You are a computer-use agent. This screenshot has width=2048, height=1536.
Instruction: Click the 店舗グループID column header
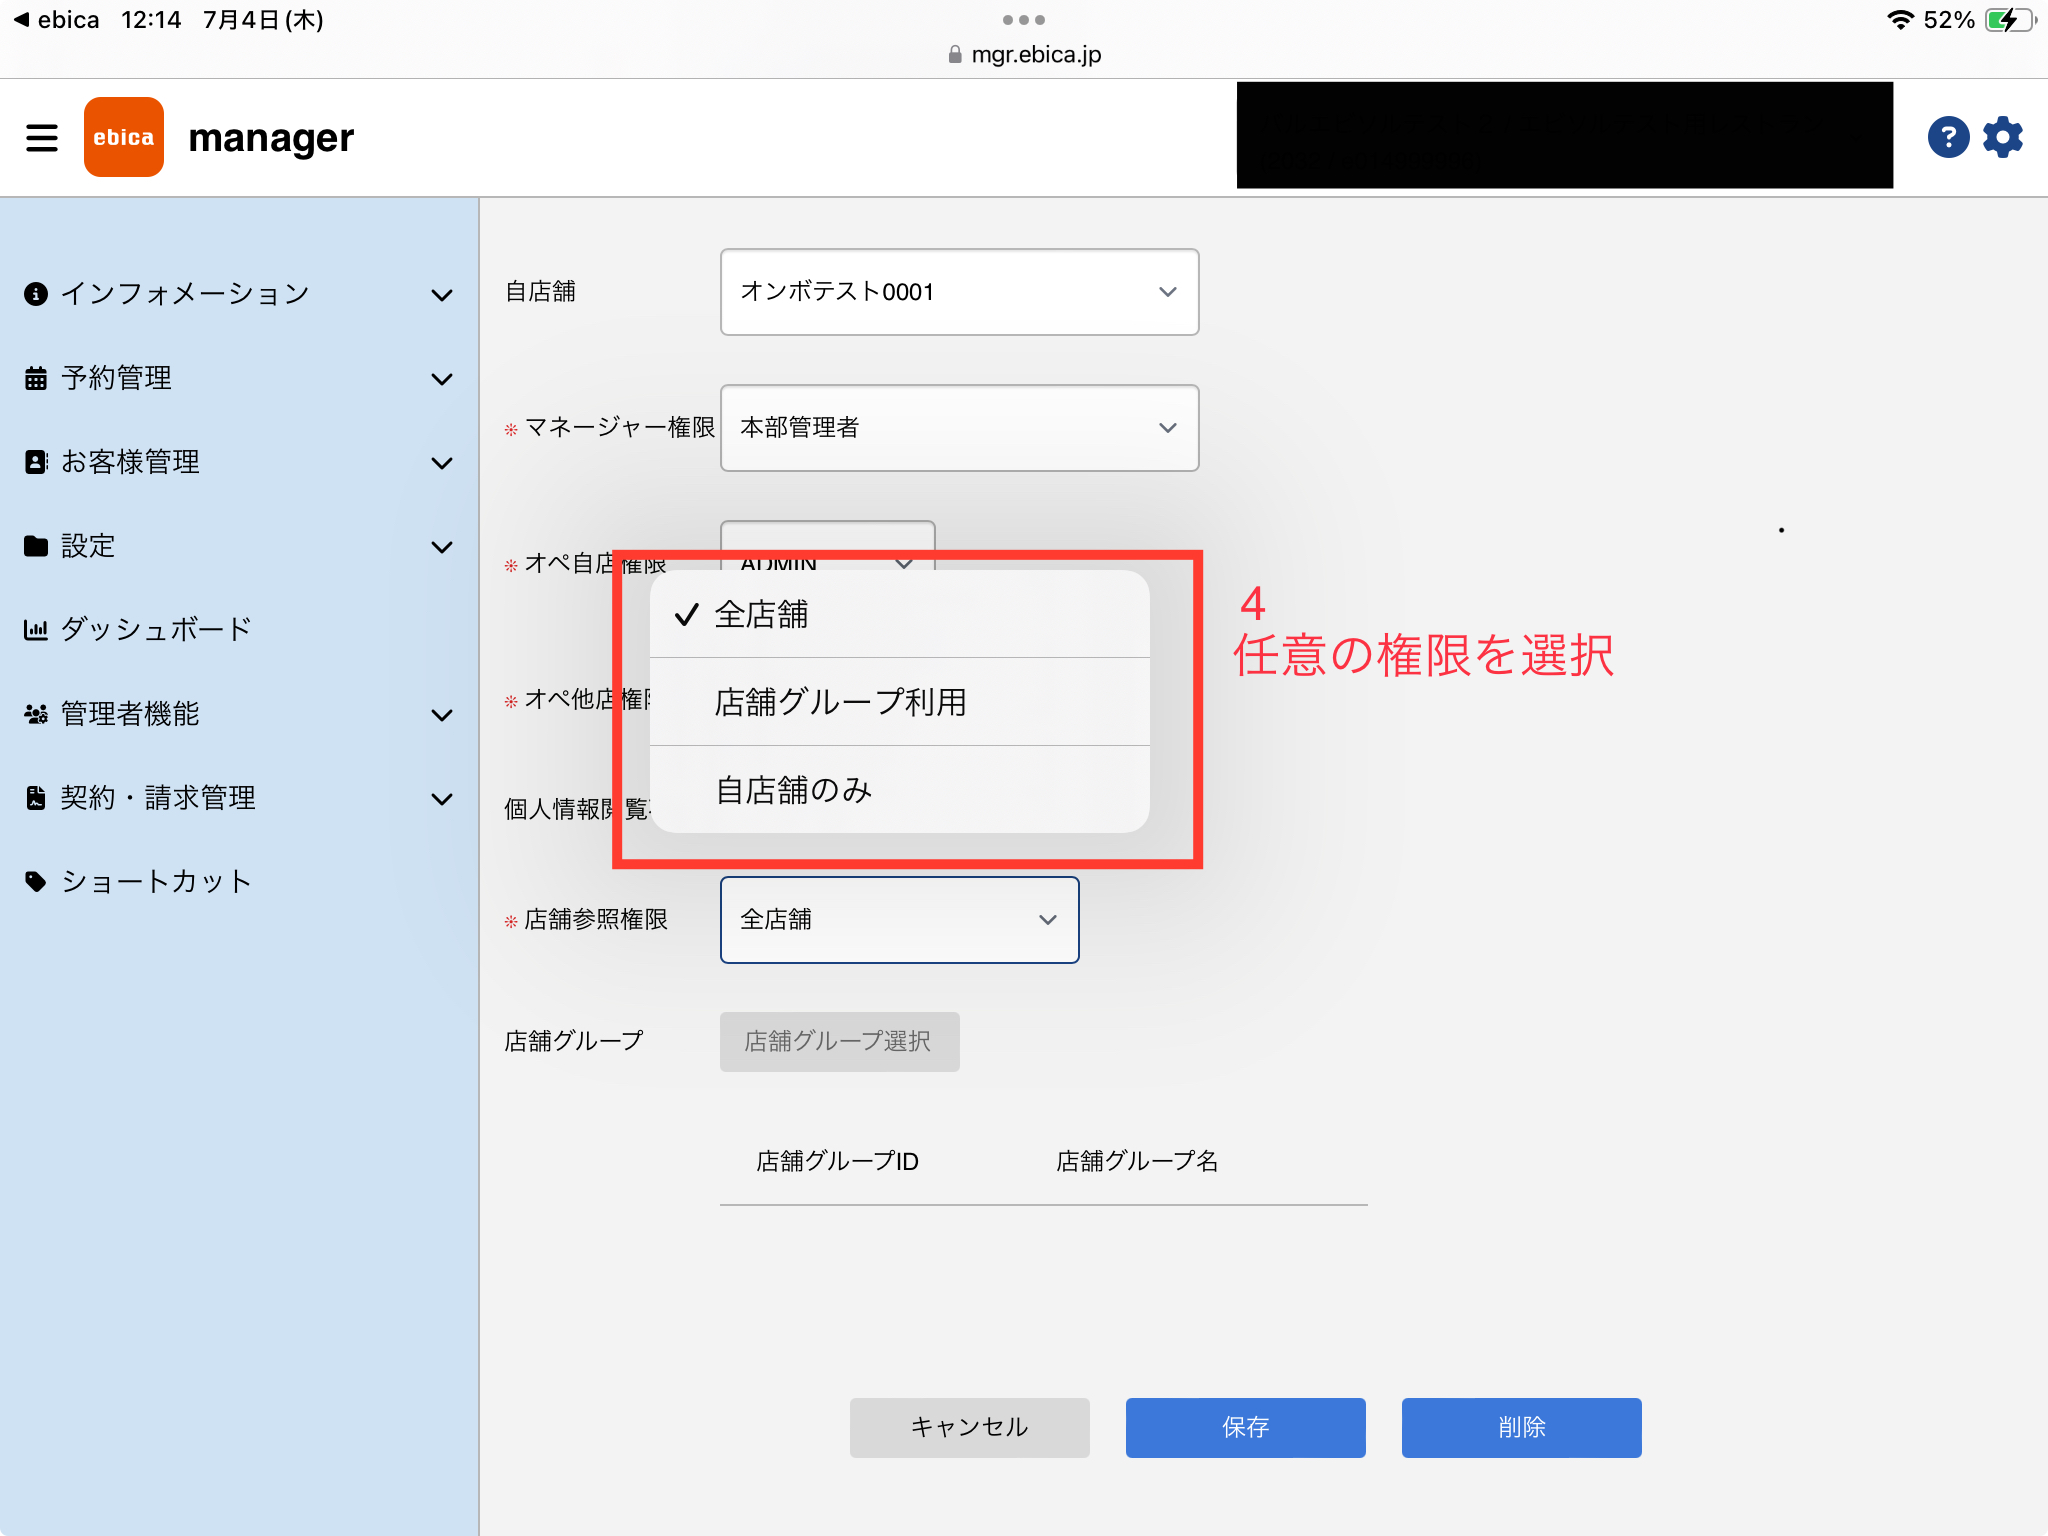838,1161
